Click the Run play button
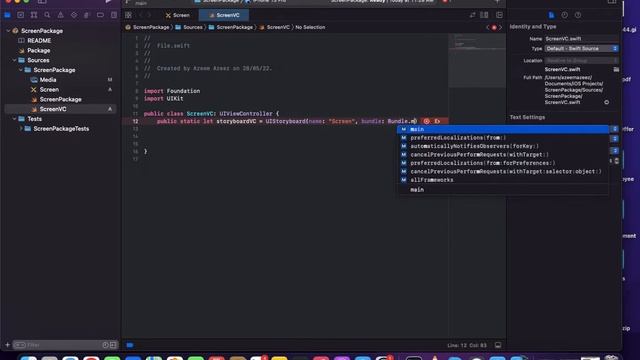Screen dimensions: 640x360 [x=108, y=2]
